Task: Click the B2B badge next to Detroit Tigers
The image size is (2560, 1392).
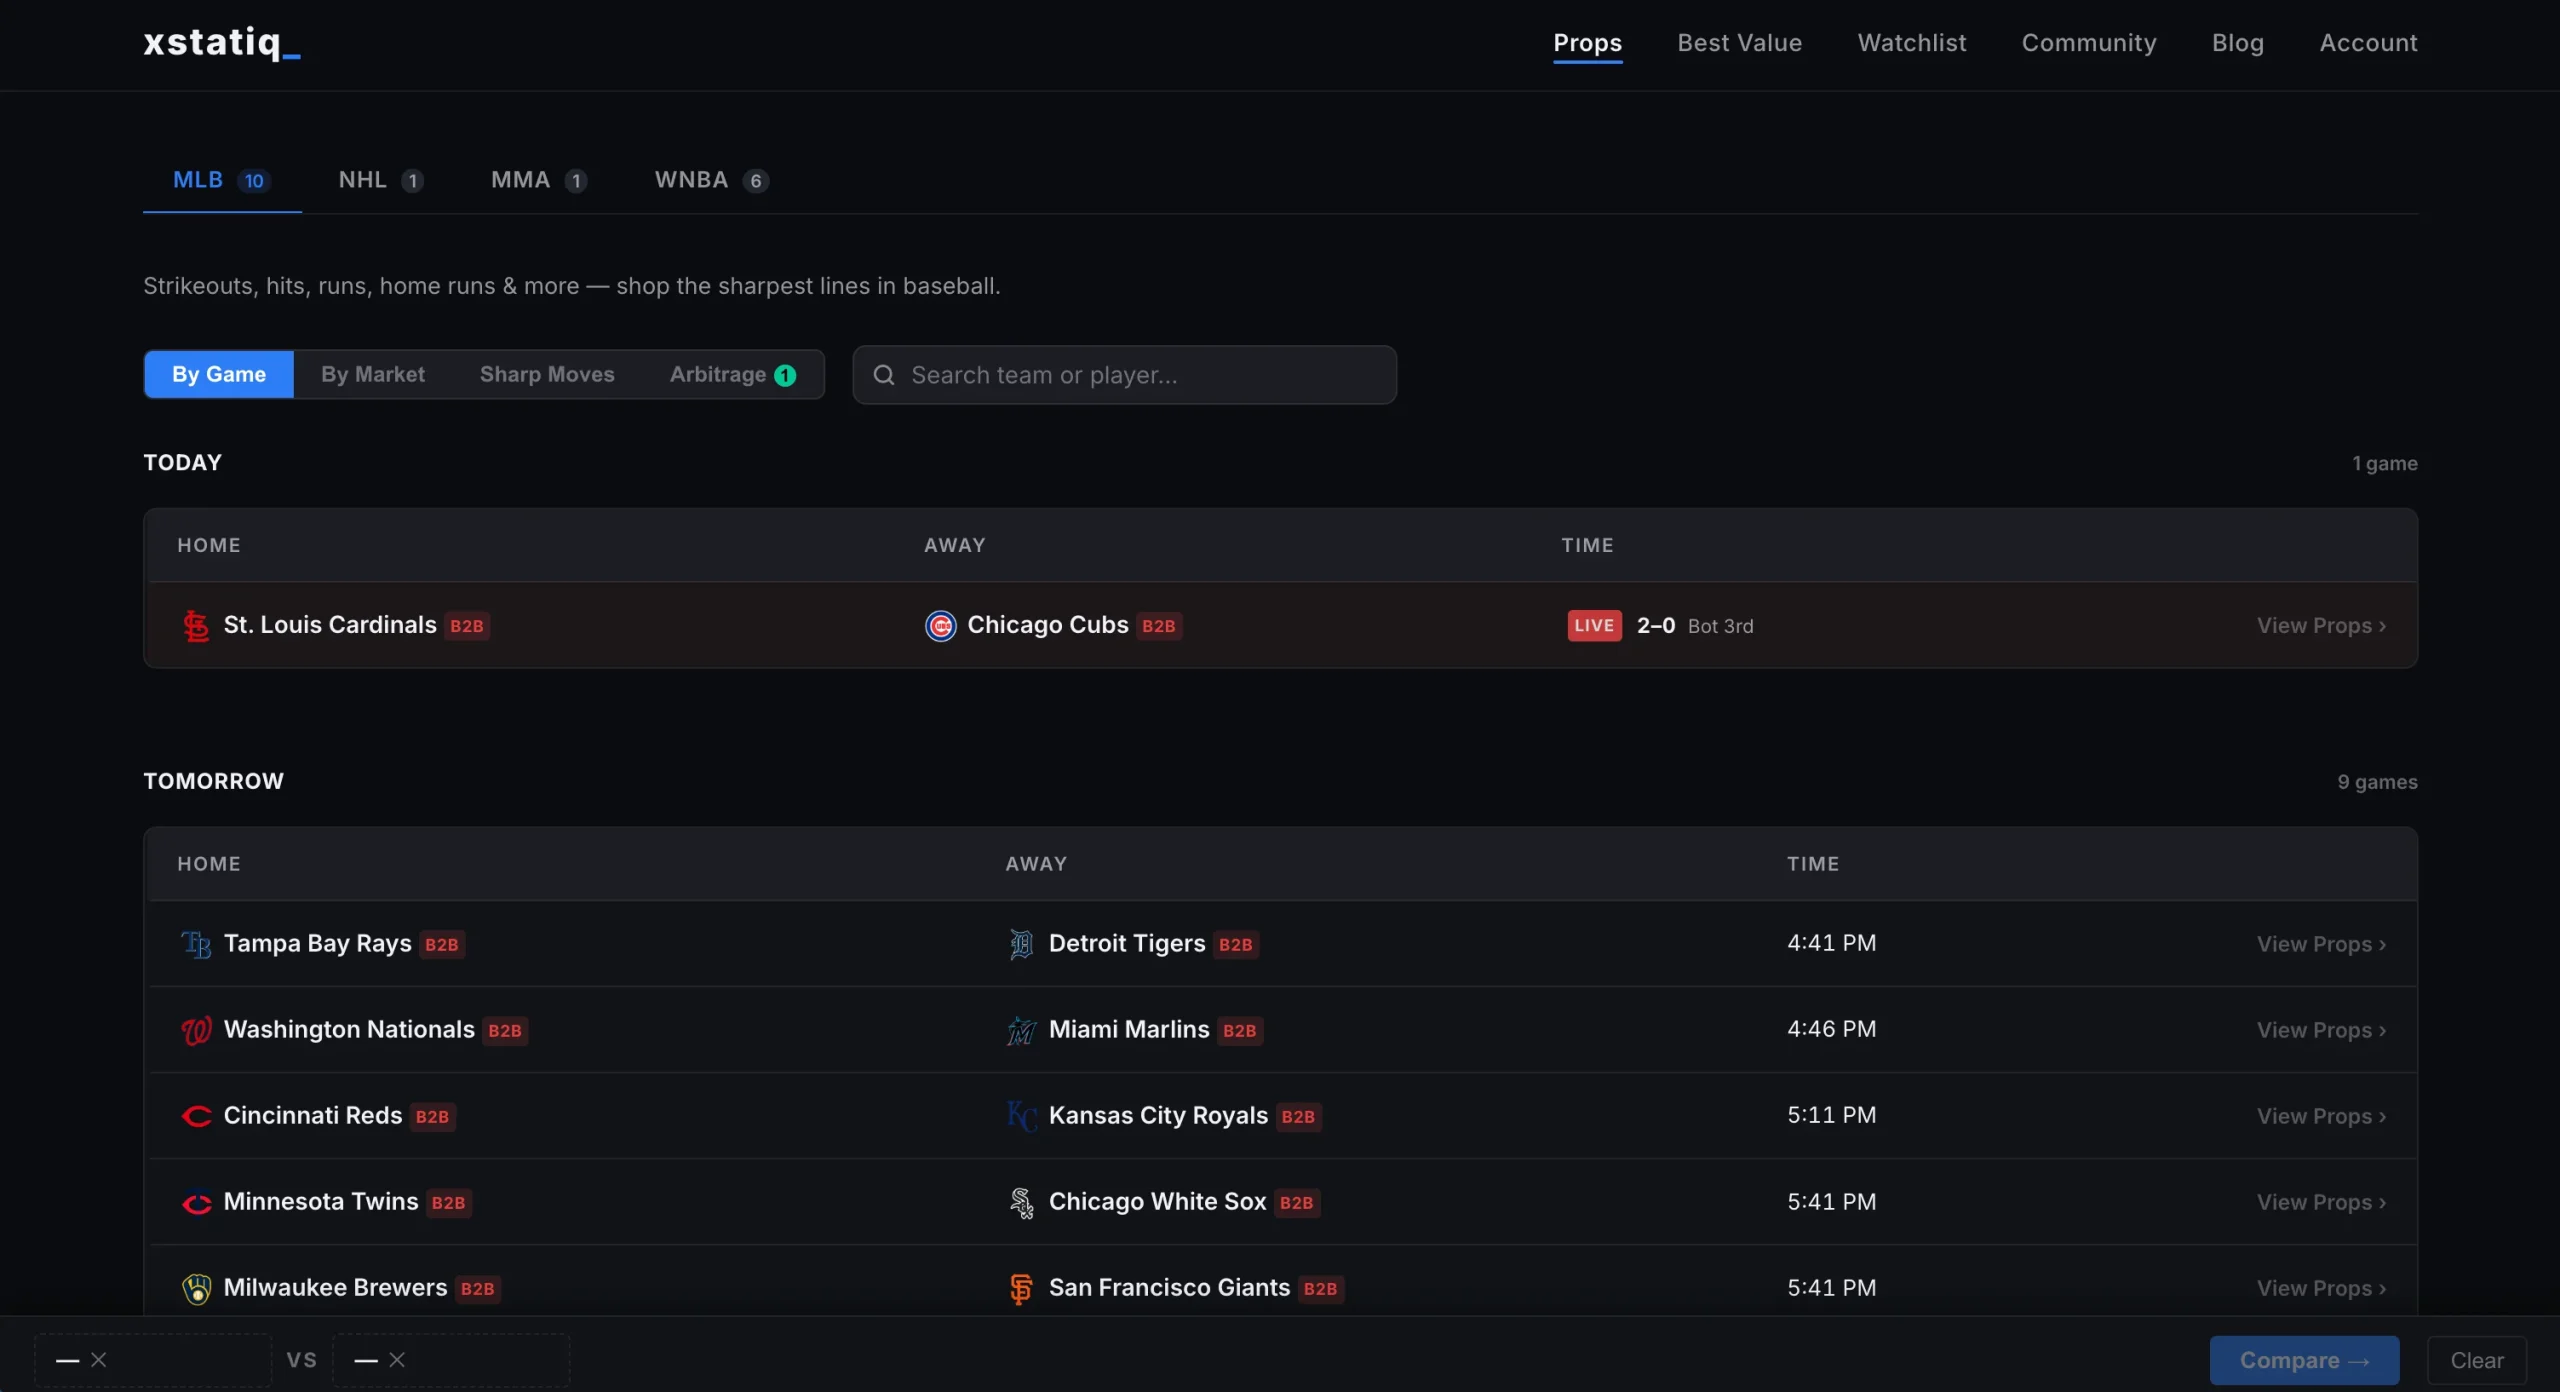Action: [1236, 944]
